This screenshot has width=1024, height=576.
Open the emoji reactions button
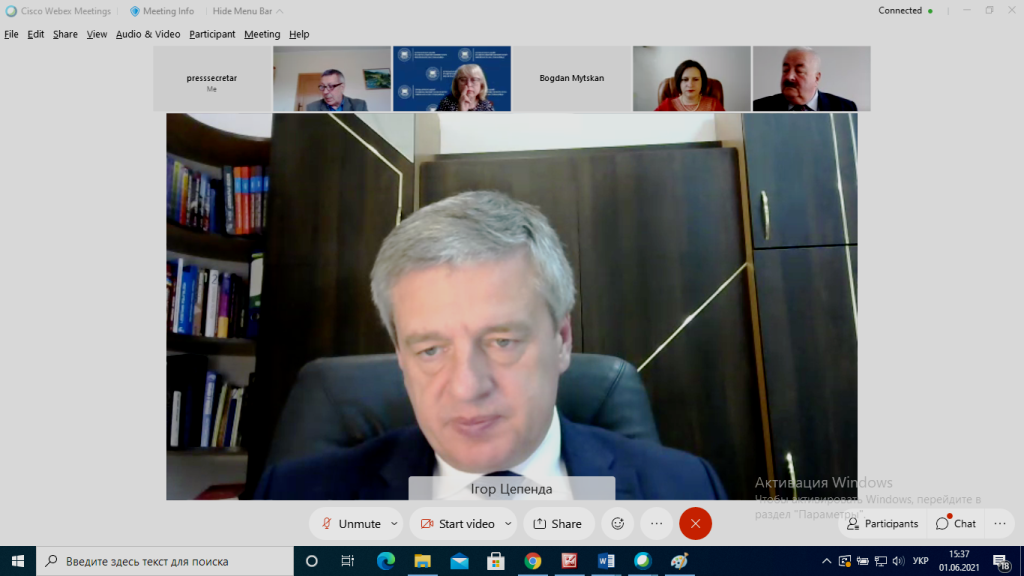[x=617, y=523]
